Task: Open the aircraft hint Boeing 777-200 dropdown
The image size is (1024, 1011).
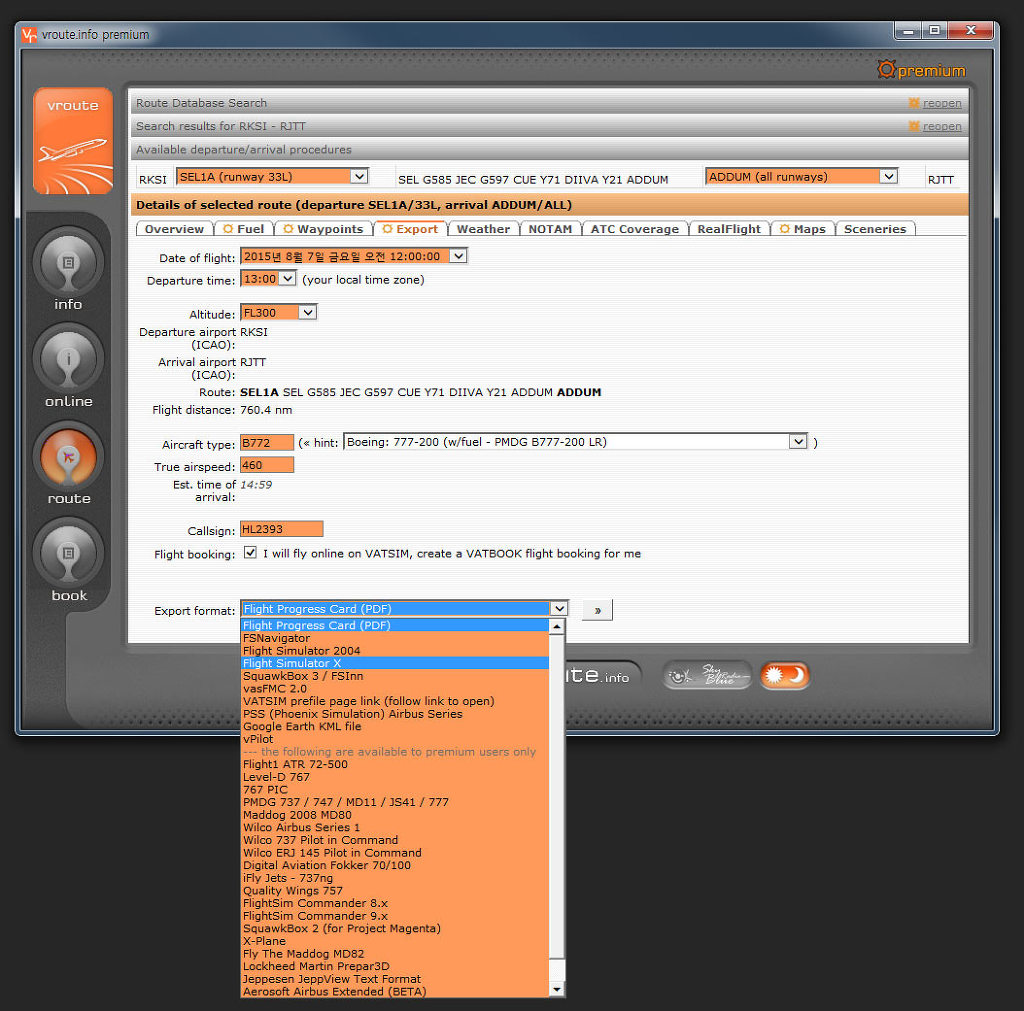Action: coord(575,442)
